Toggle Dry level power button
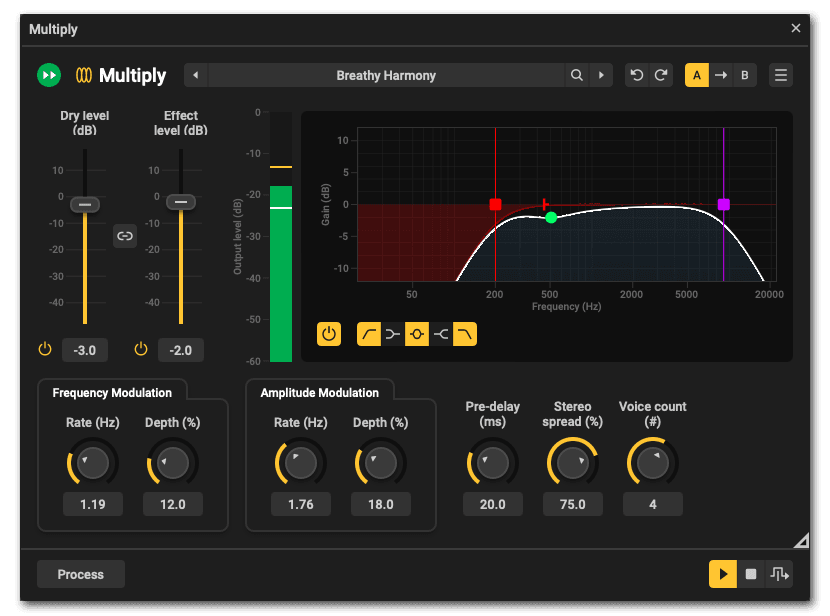The width and height of the screenshot is (830, 616). [x=45, y=349]
